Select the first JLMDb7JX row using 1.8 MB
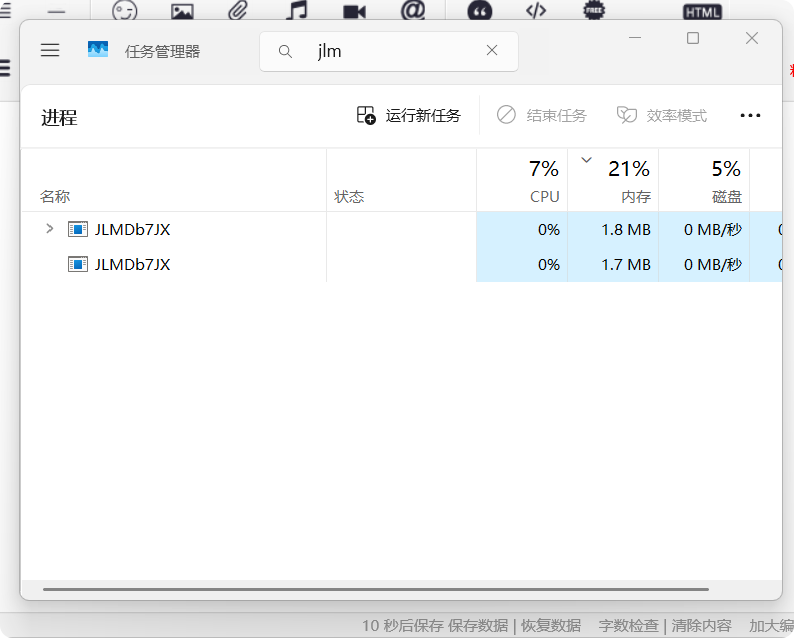This screenshot has height=638, width=794. 401,229
